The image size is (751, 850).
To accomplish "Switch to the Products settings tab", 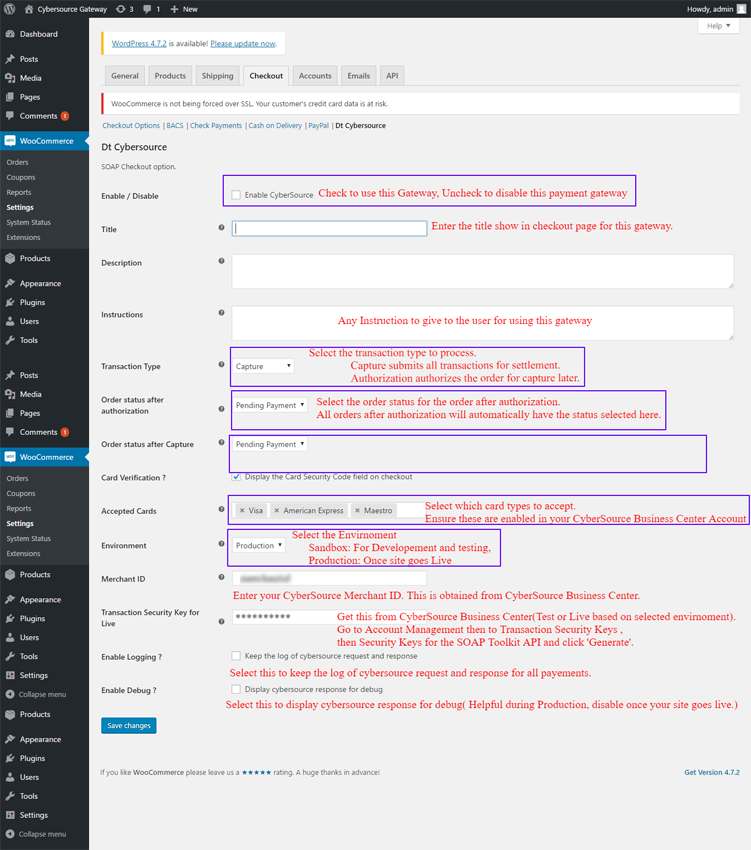I will (170, 76).
